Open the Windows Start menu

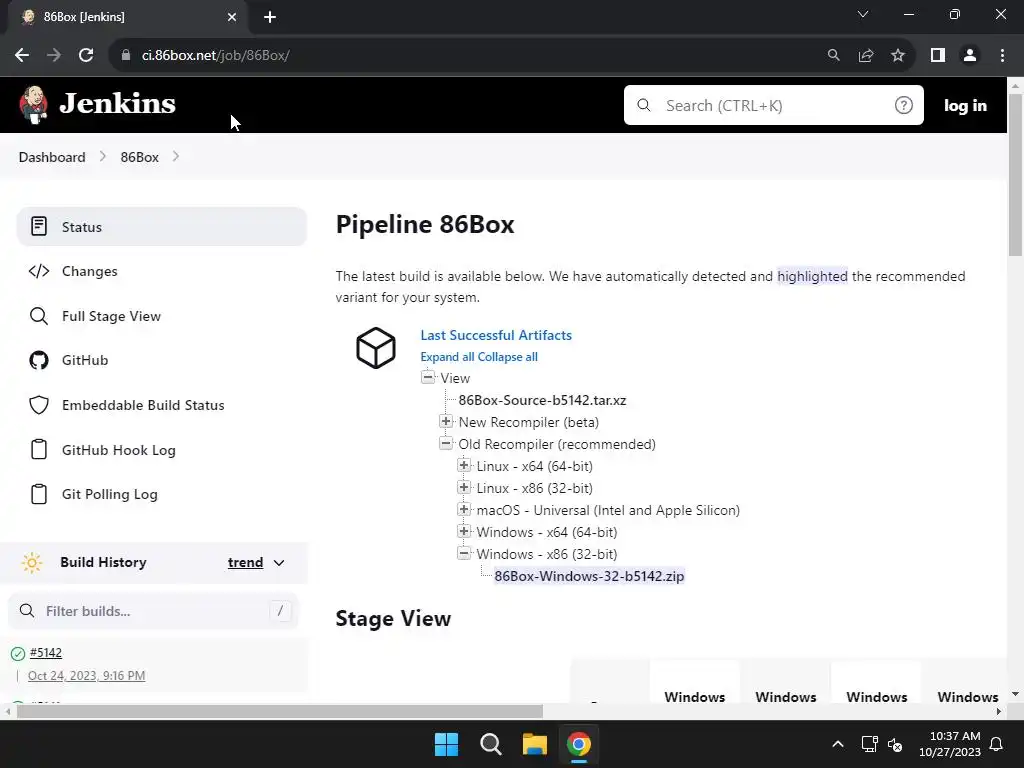coord(447,744)
